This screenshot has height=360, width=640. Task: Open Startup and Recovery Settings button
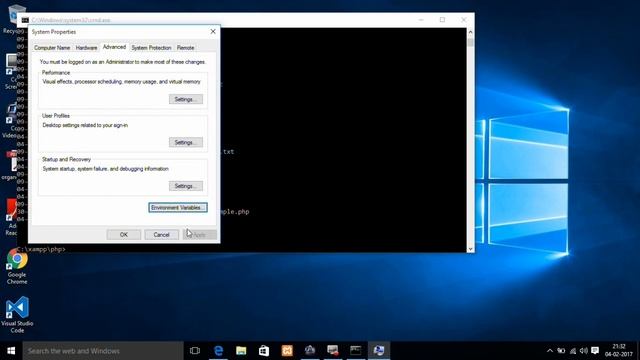pos(186,186)
